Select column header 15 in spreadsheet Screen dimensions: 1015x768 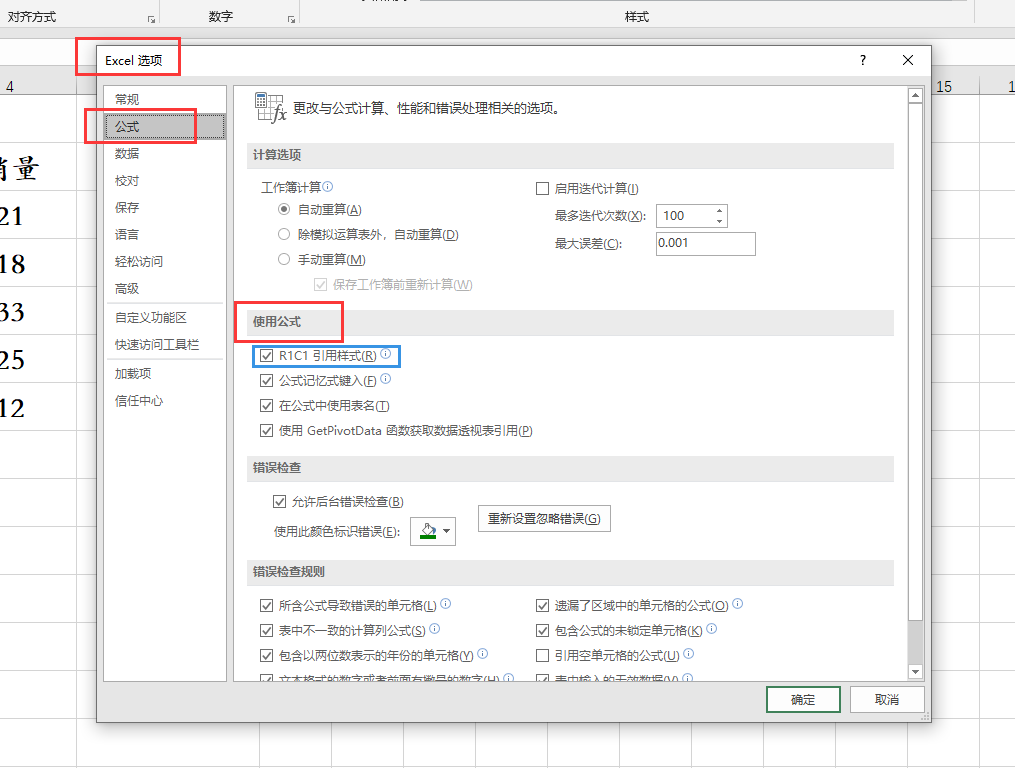944,86
